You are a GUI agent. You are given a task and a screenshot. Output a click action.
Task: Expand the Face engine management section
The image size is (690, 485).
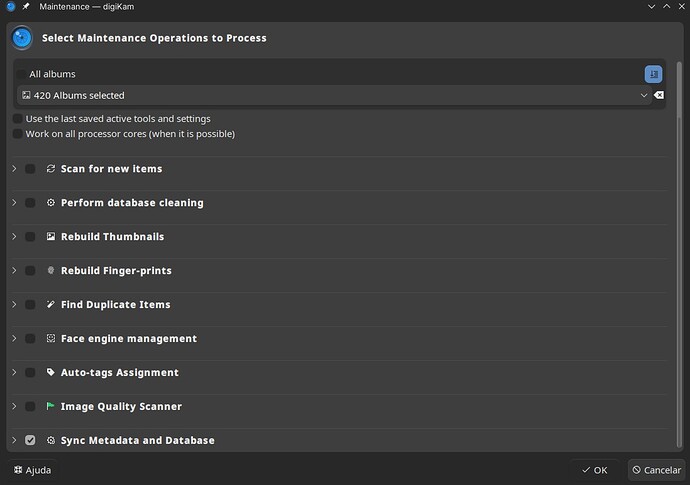[x=14, y=338]
